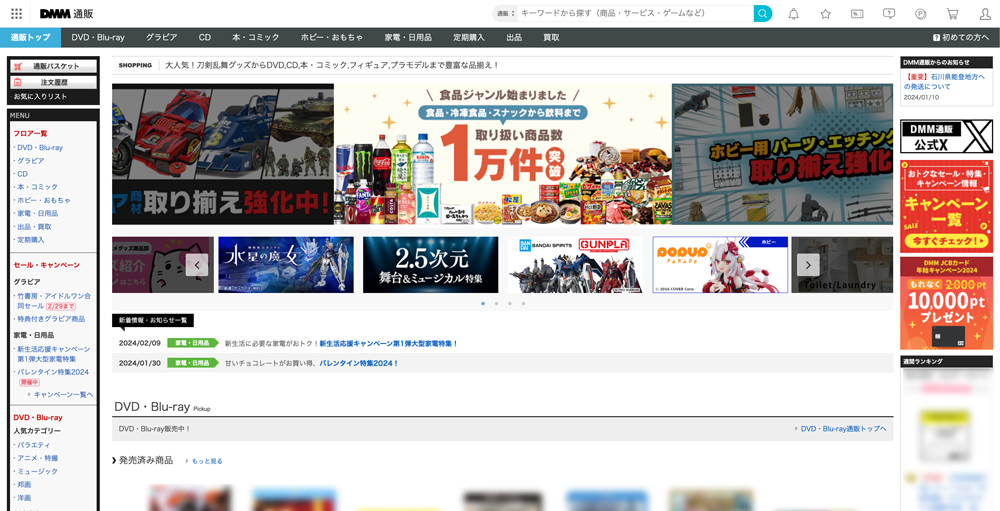Viewport: 1000px width, 511px height.
Task: Open 石川県能登地方への発送について notice
Action: coord(946,81)
